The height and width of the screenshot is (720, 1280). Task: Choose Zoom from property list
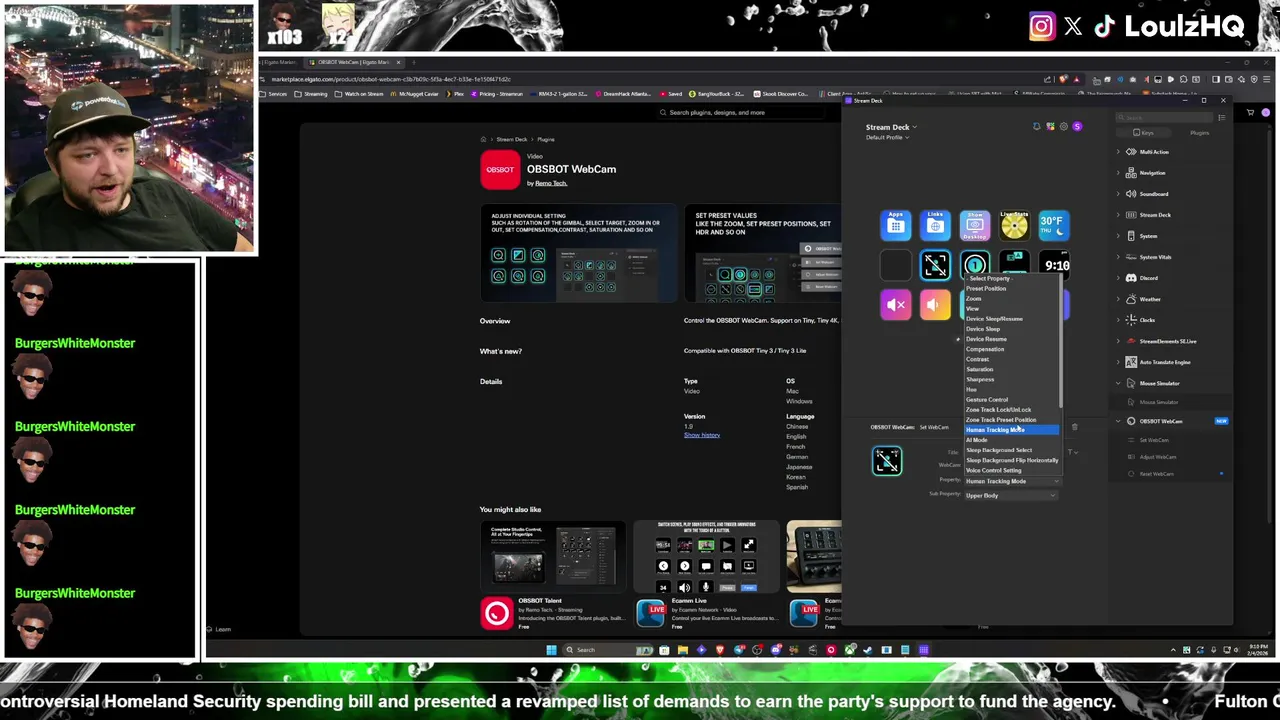click(x=1011, y=299)
